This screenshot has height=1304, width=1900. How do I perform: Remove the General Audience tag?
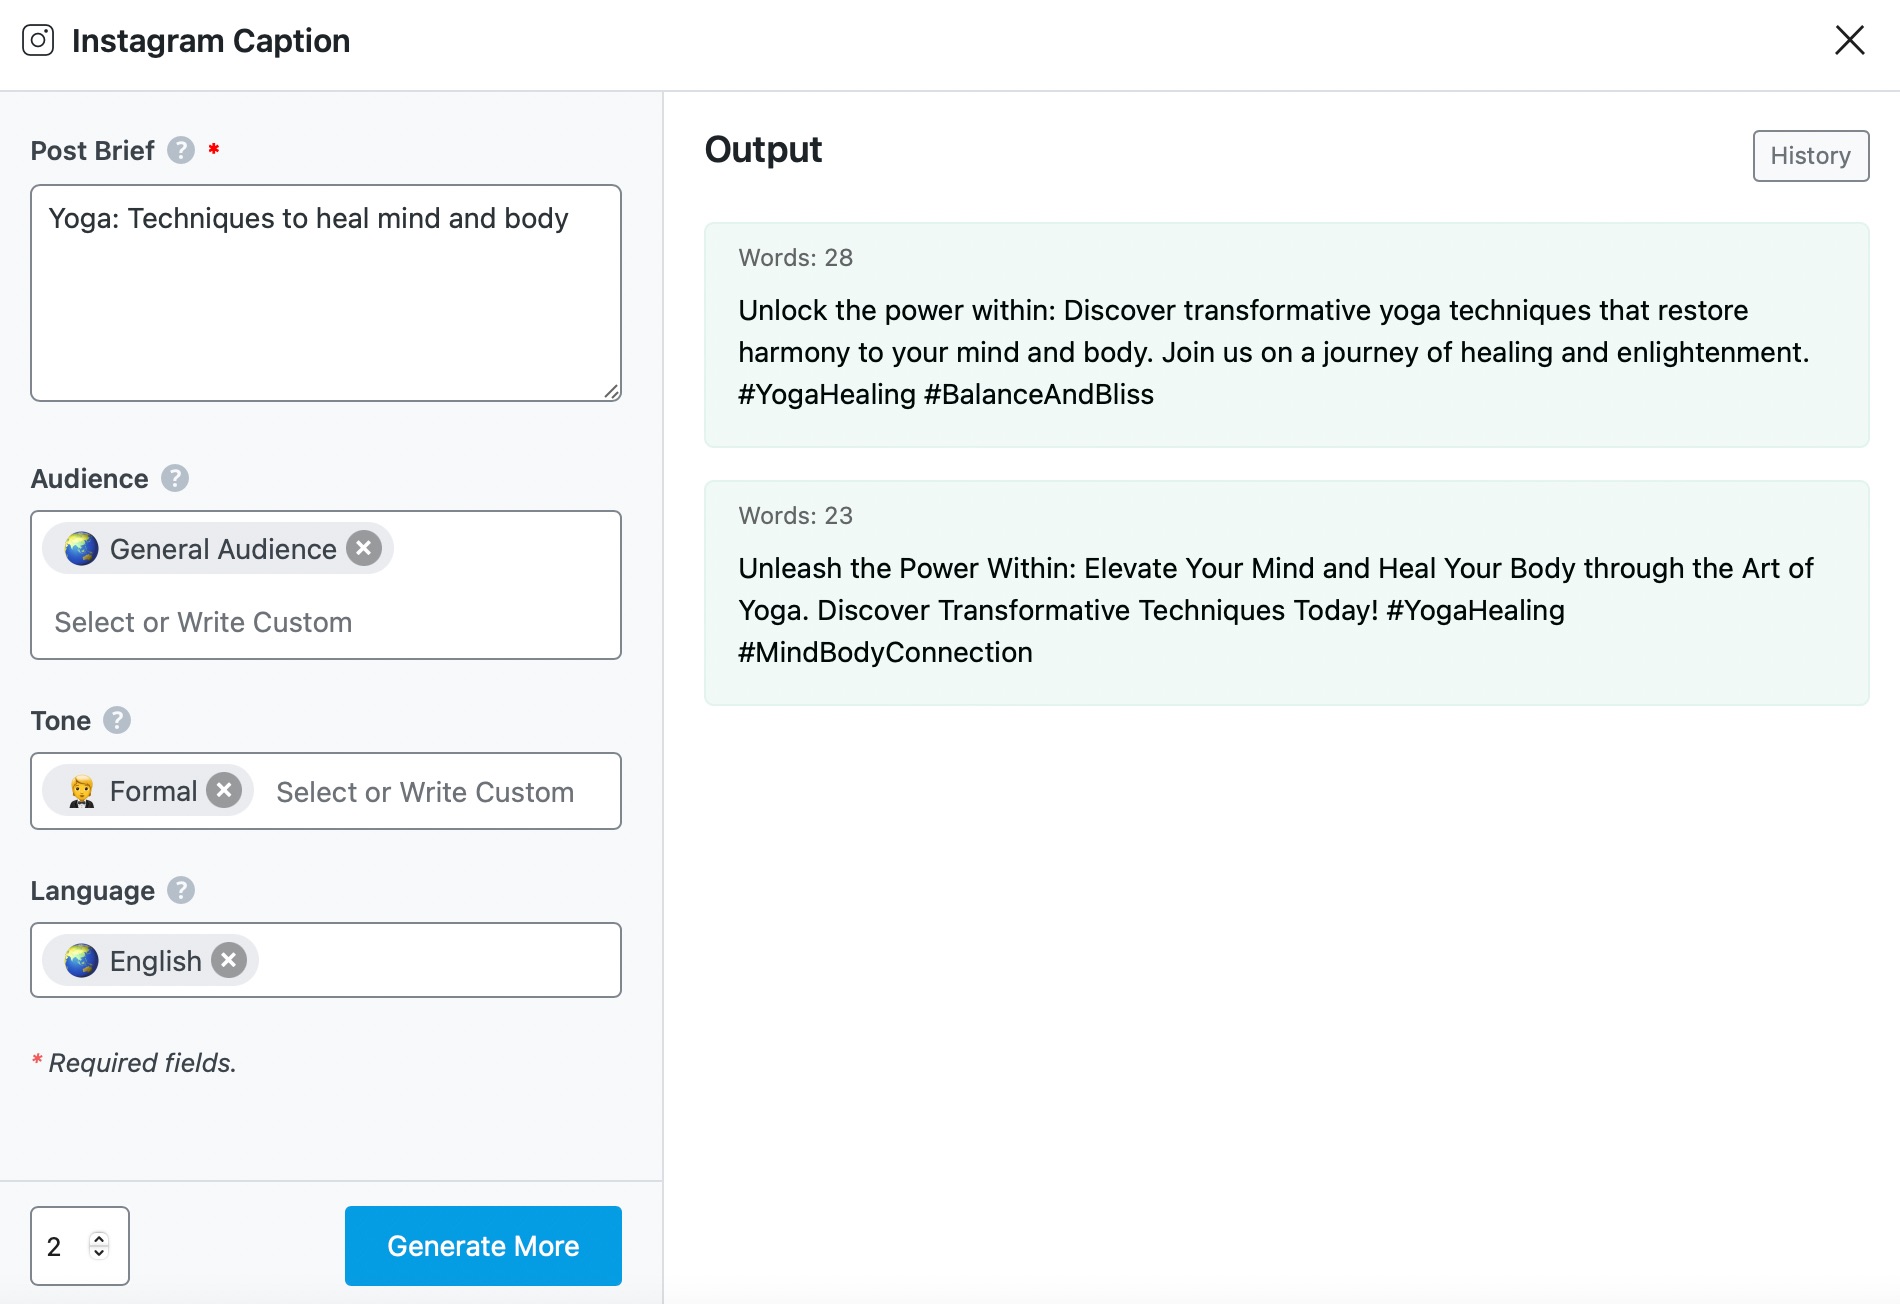[364, 548]
